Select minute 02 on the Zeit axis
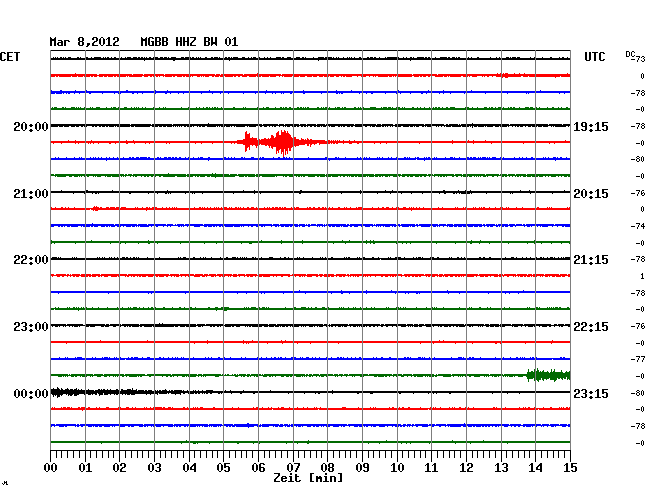Screen dimensions: 650x494 tap(119, 468)
